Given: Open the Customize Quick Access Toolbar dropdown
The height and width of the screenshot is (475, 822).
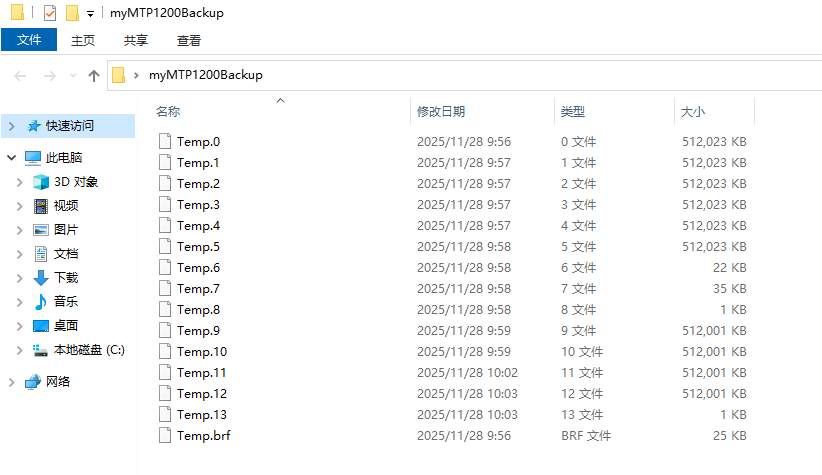Looking at the screenshot, I should coord(90,14).
